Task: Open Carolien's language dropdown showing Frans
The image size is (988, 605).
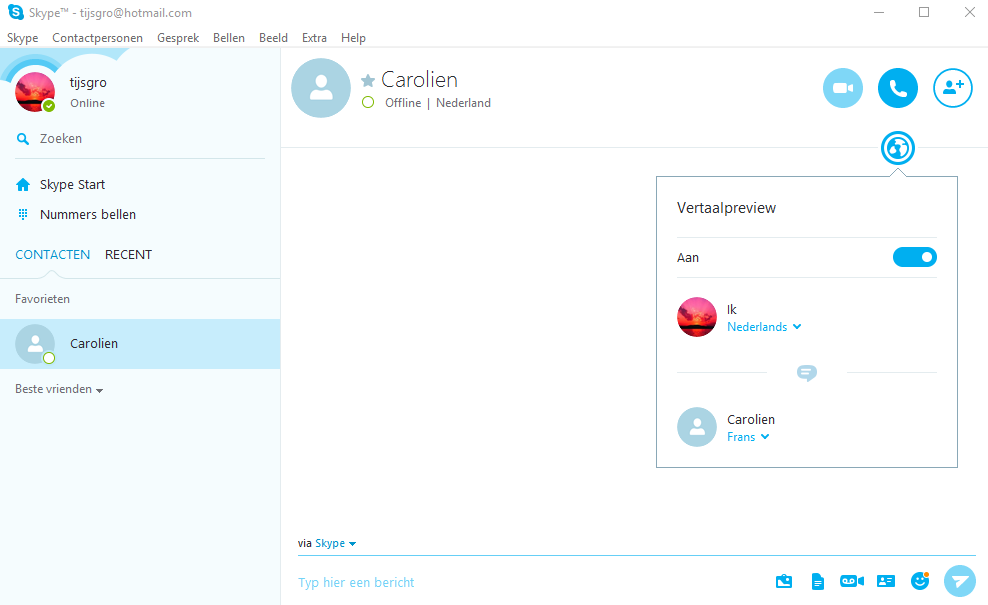Action: tap(748, 437)
